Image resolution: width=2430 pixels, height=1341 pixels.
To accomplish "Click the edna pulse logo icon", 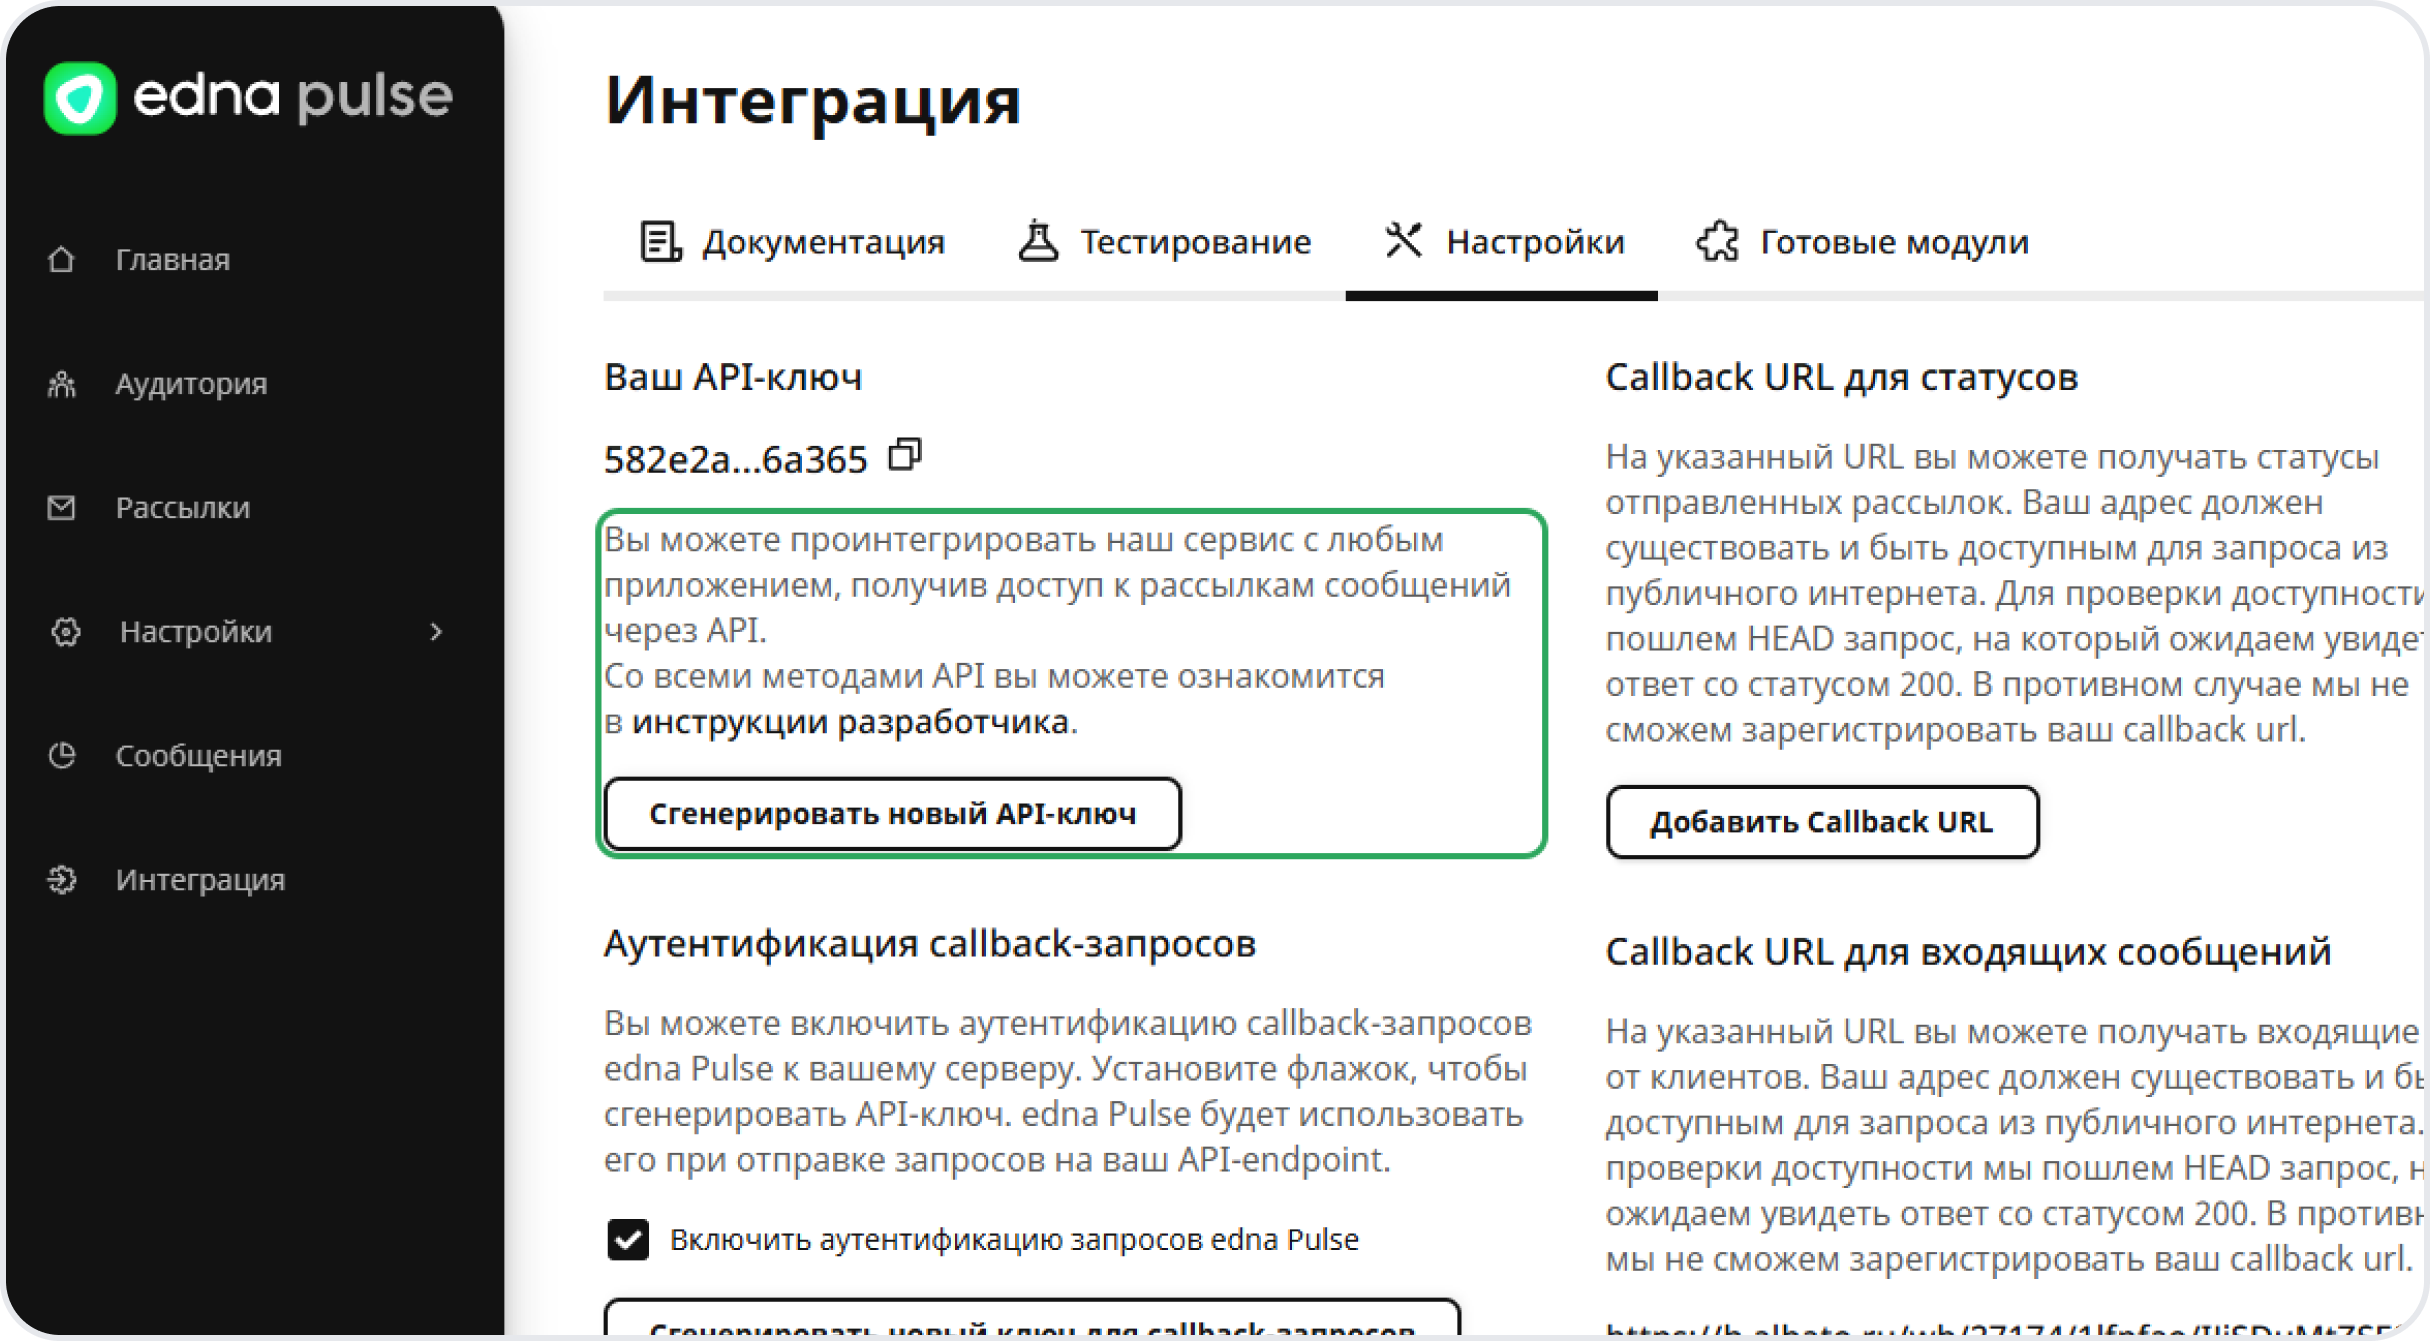I will [80, 97].
